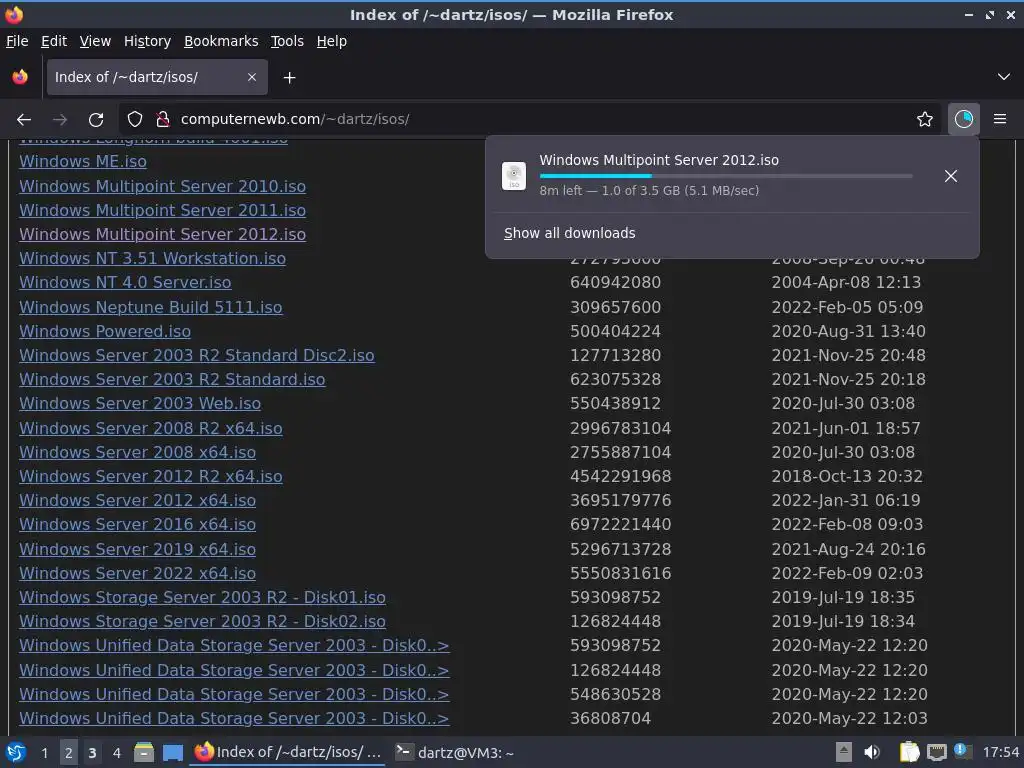Toggle the downloads panel button
The image size is (1024, 768).
(963, 119)
